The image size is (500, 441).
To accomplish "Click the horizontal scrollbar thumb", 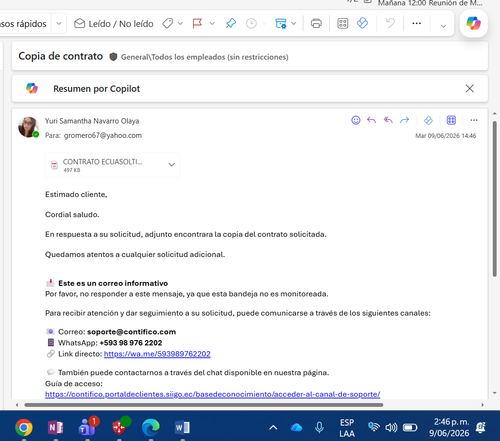I will tap(204, 405).
